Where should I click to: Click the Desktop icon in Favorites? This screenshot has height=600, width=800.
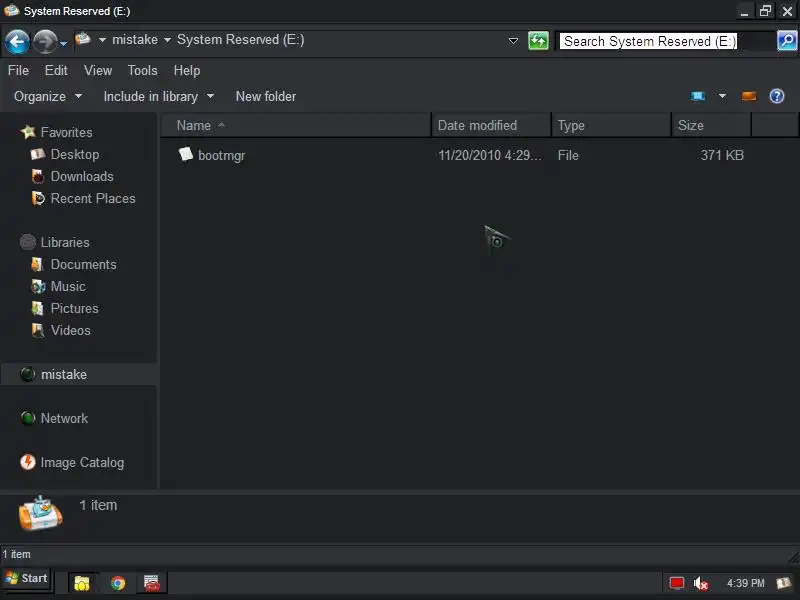[x=38, y=154]
